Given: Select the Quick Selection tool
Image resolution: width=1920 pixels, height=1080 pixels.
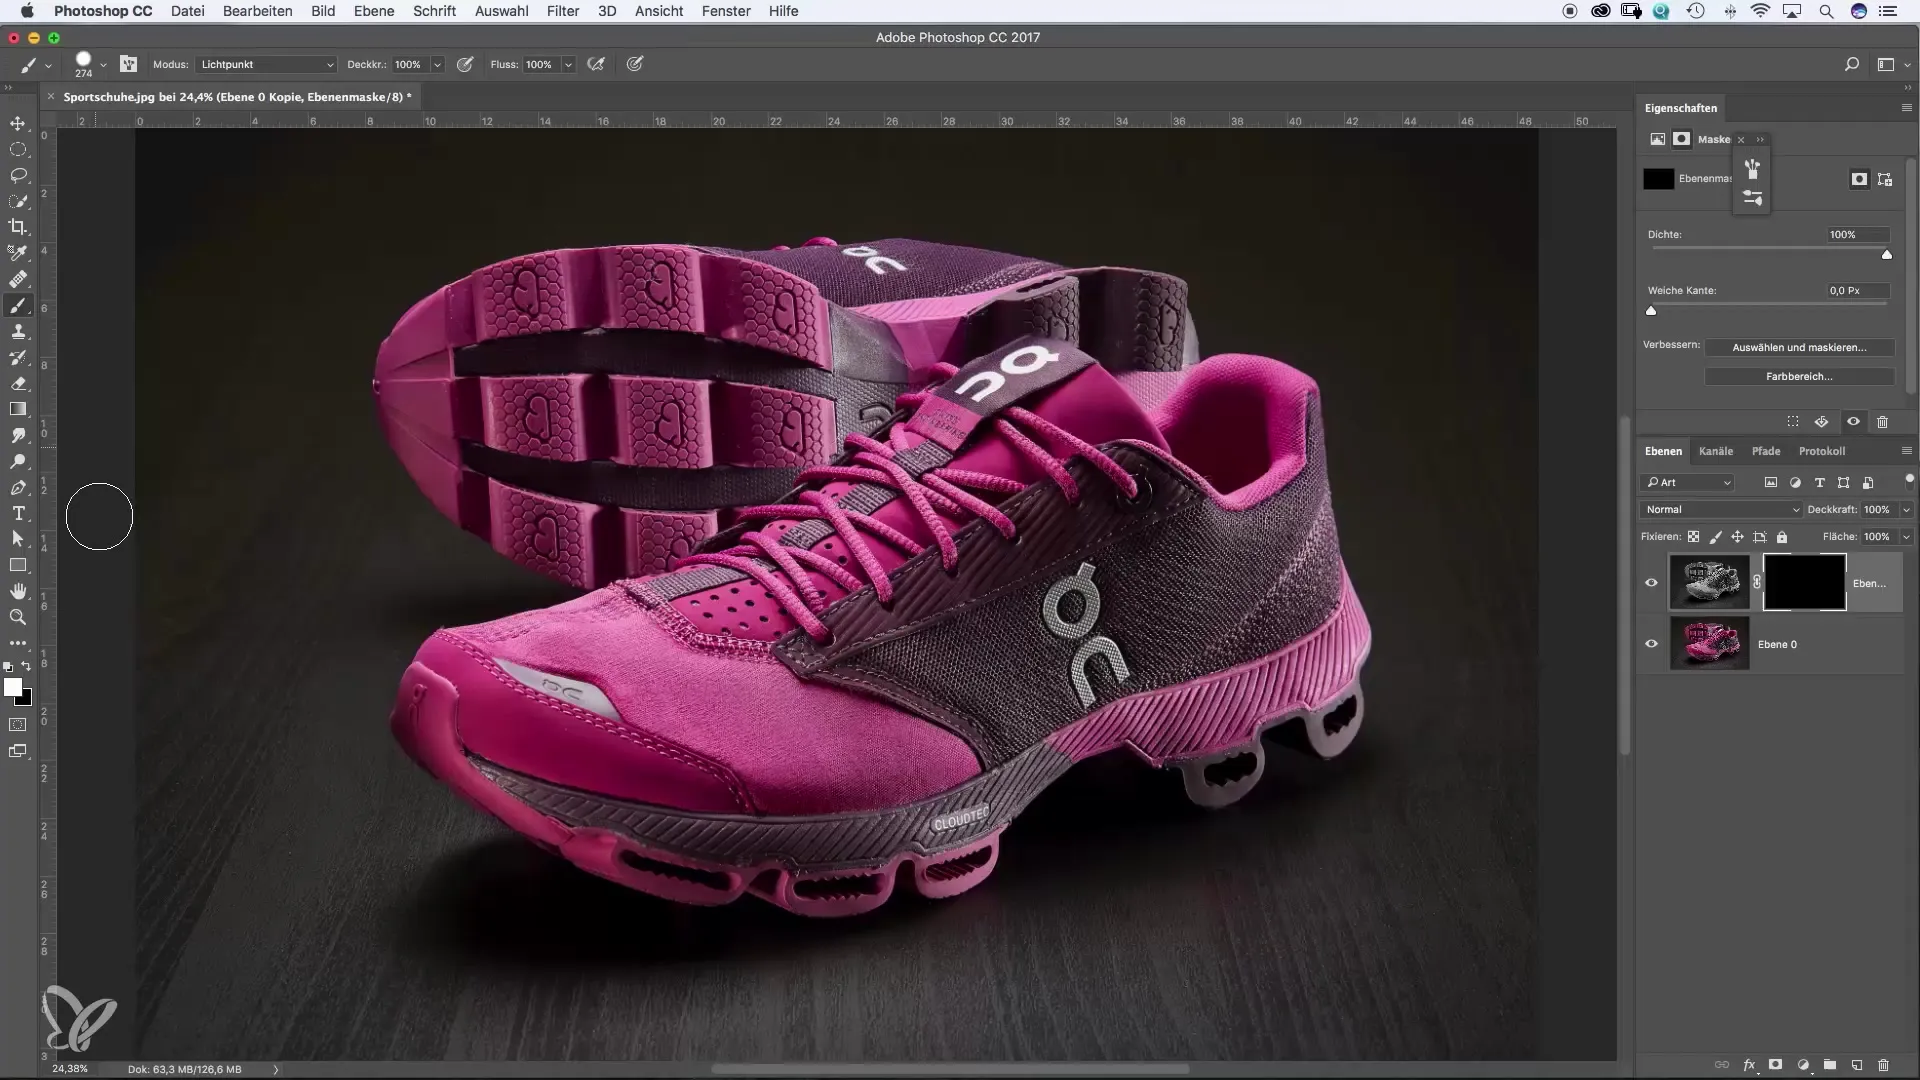Looking at the screenshot, I should pyautogui.click(x=18, y=201).
